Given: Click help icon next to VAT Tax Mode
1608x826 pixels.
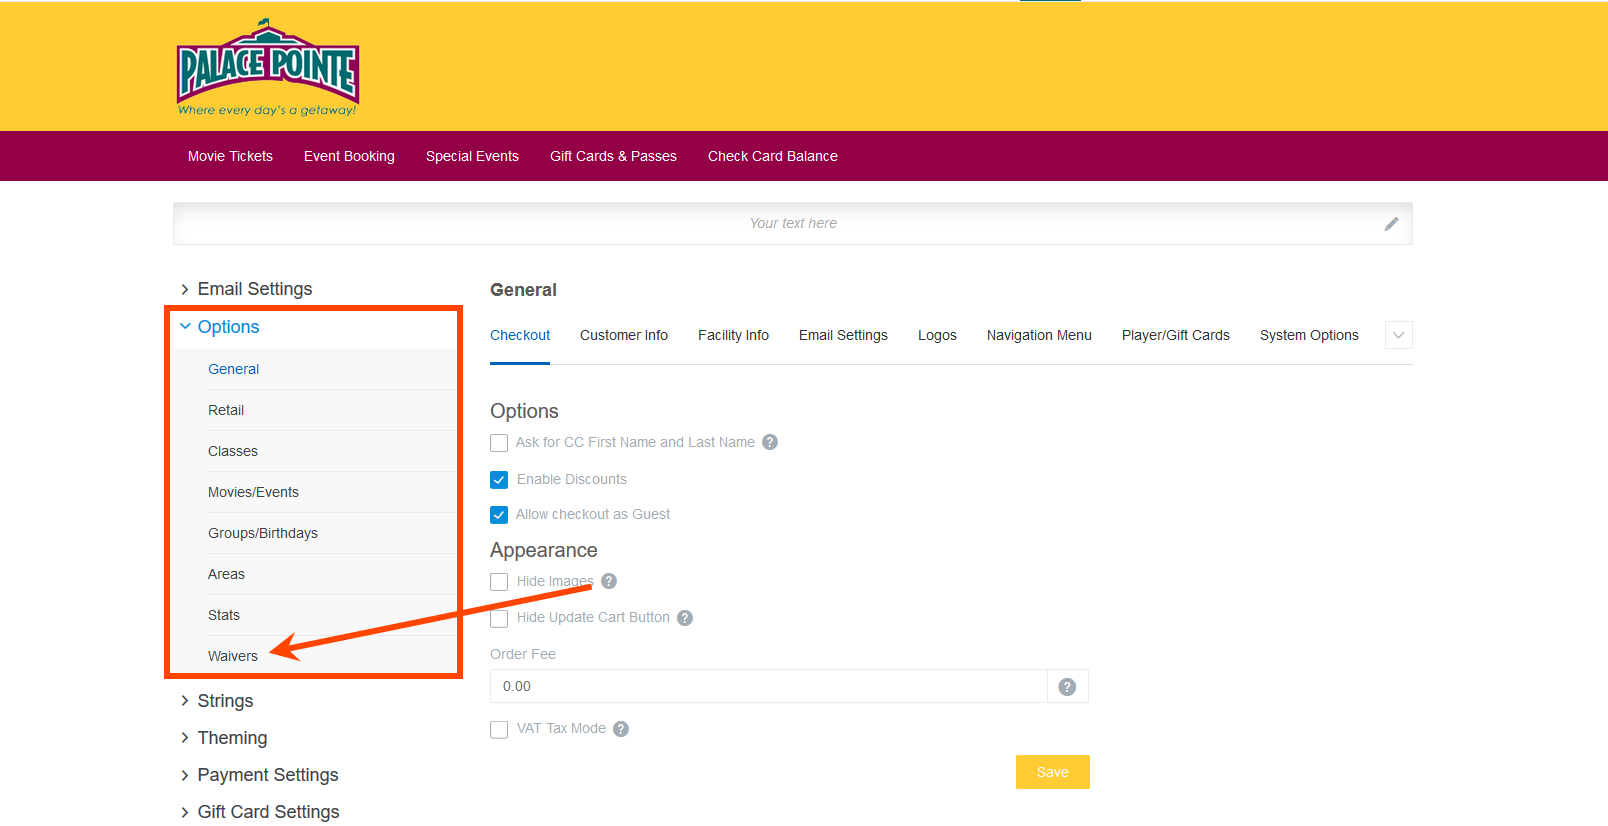Looking at the screenshot, I should 621,729.
